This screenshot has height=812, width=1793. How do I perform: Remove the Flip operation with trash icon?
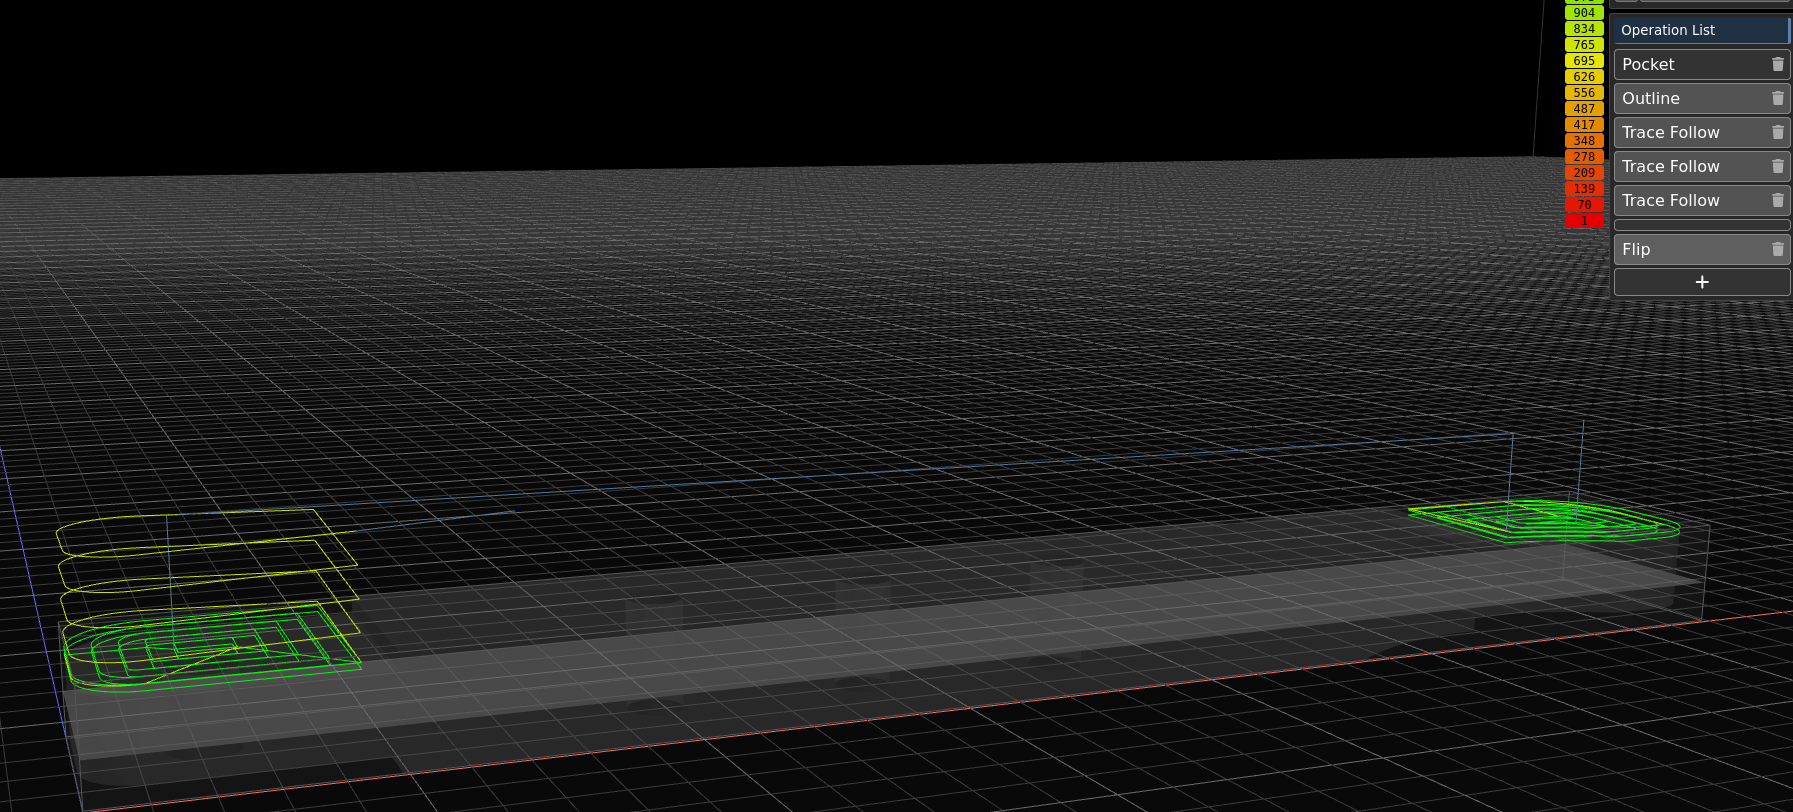(x=1777, y=249)
